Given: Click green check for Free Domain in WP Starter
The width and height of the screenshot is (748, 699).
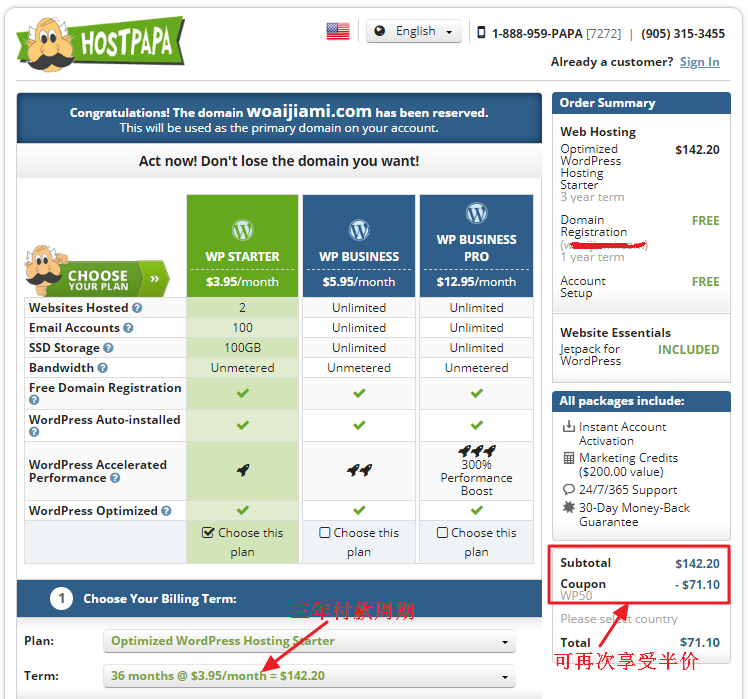Looking at the screenshot, I should click(x=243, y=394).
